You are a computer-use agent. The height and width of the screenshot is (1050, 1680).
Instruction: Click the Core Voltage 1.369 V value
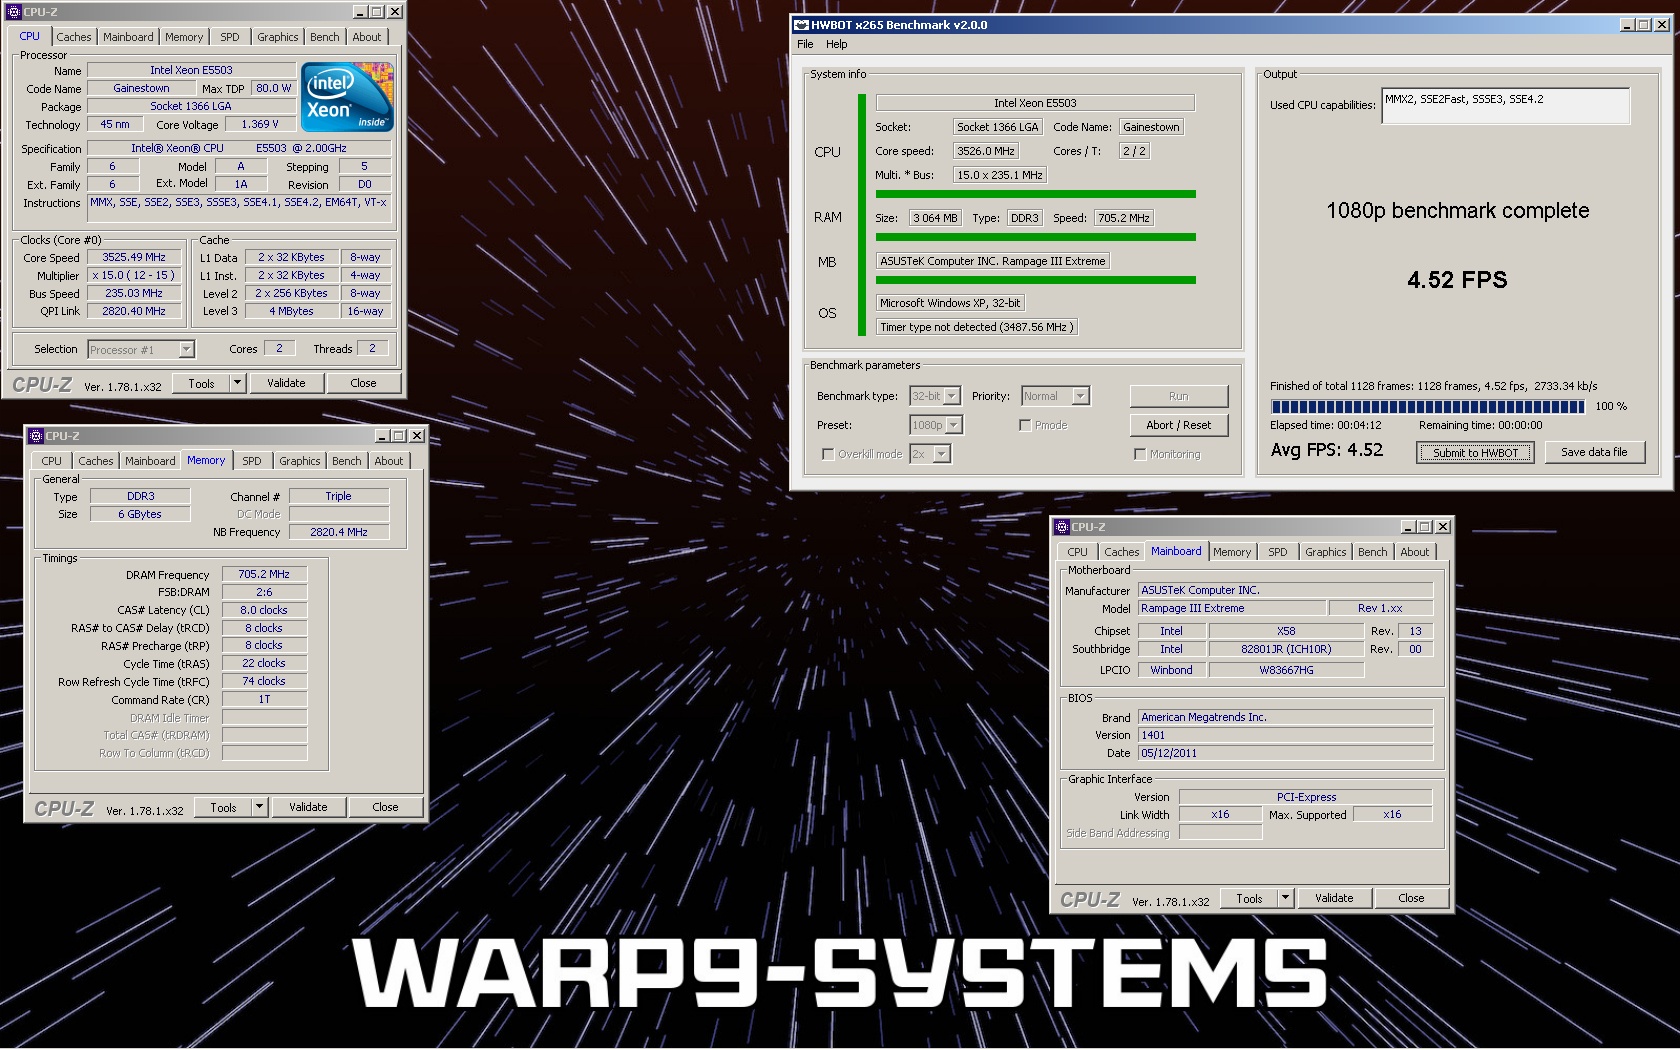[260, 124]
